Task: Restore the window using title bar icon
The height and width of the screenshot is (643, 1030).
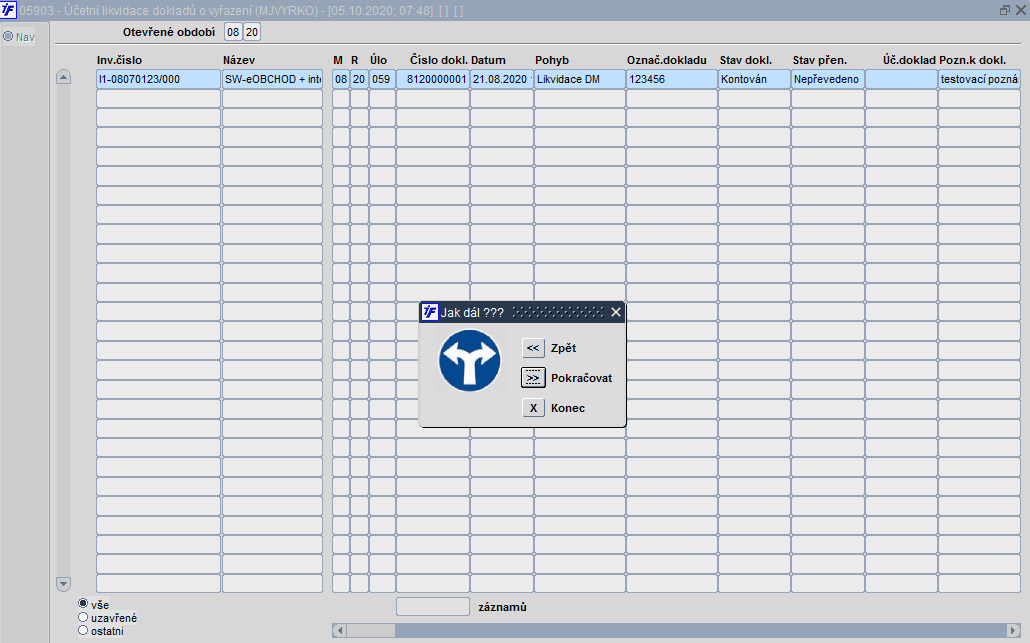Action: (x=1004, y=10)
